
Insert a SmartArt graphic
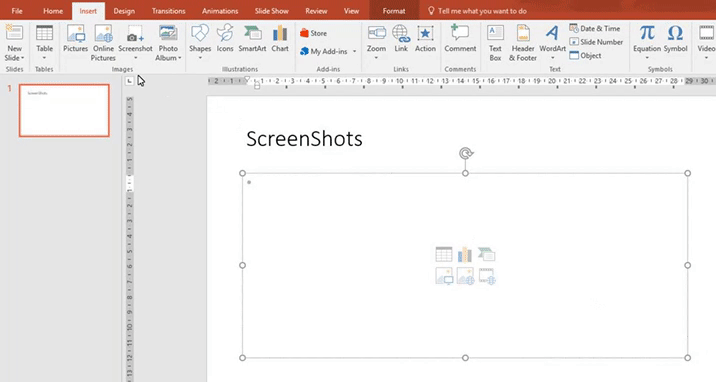pyautogui.click(x=252, y=38)
